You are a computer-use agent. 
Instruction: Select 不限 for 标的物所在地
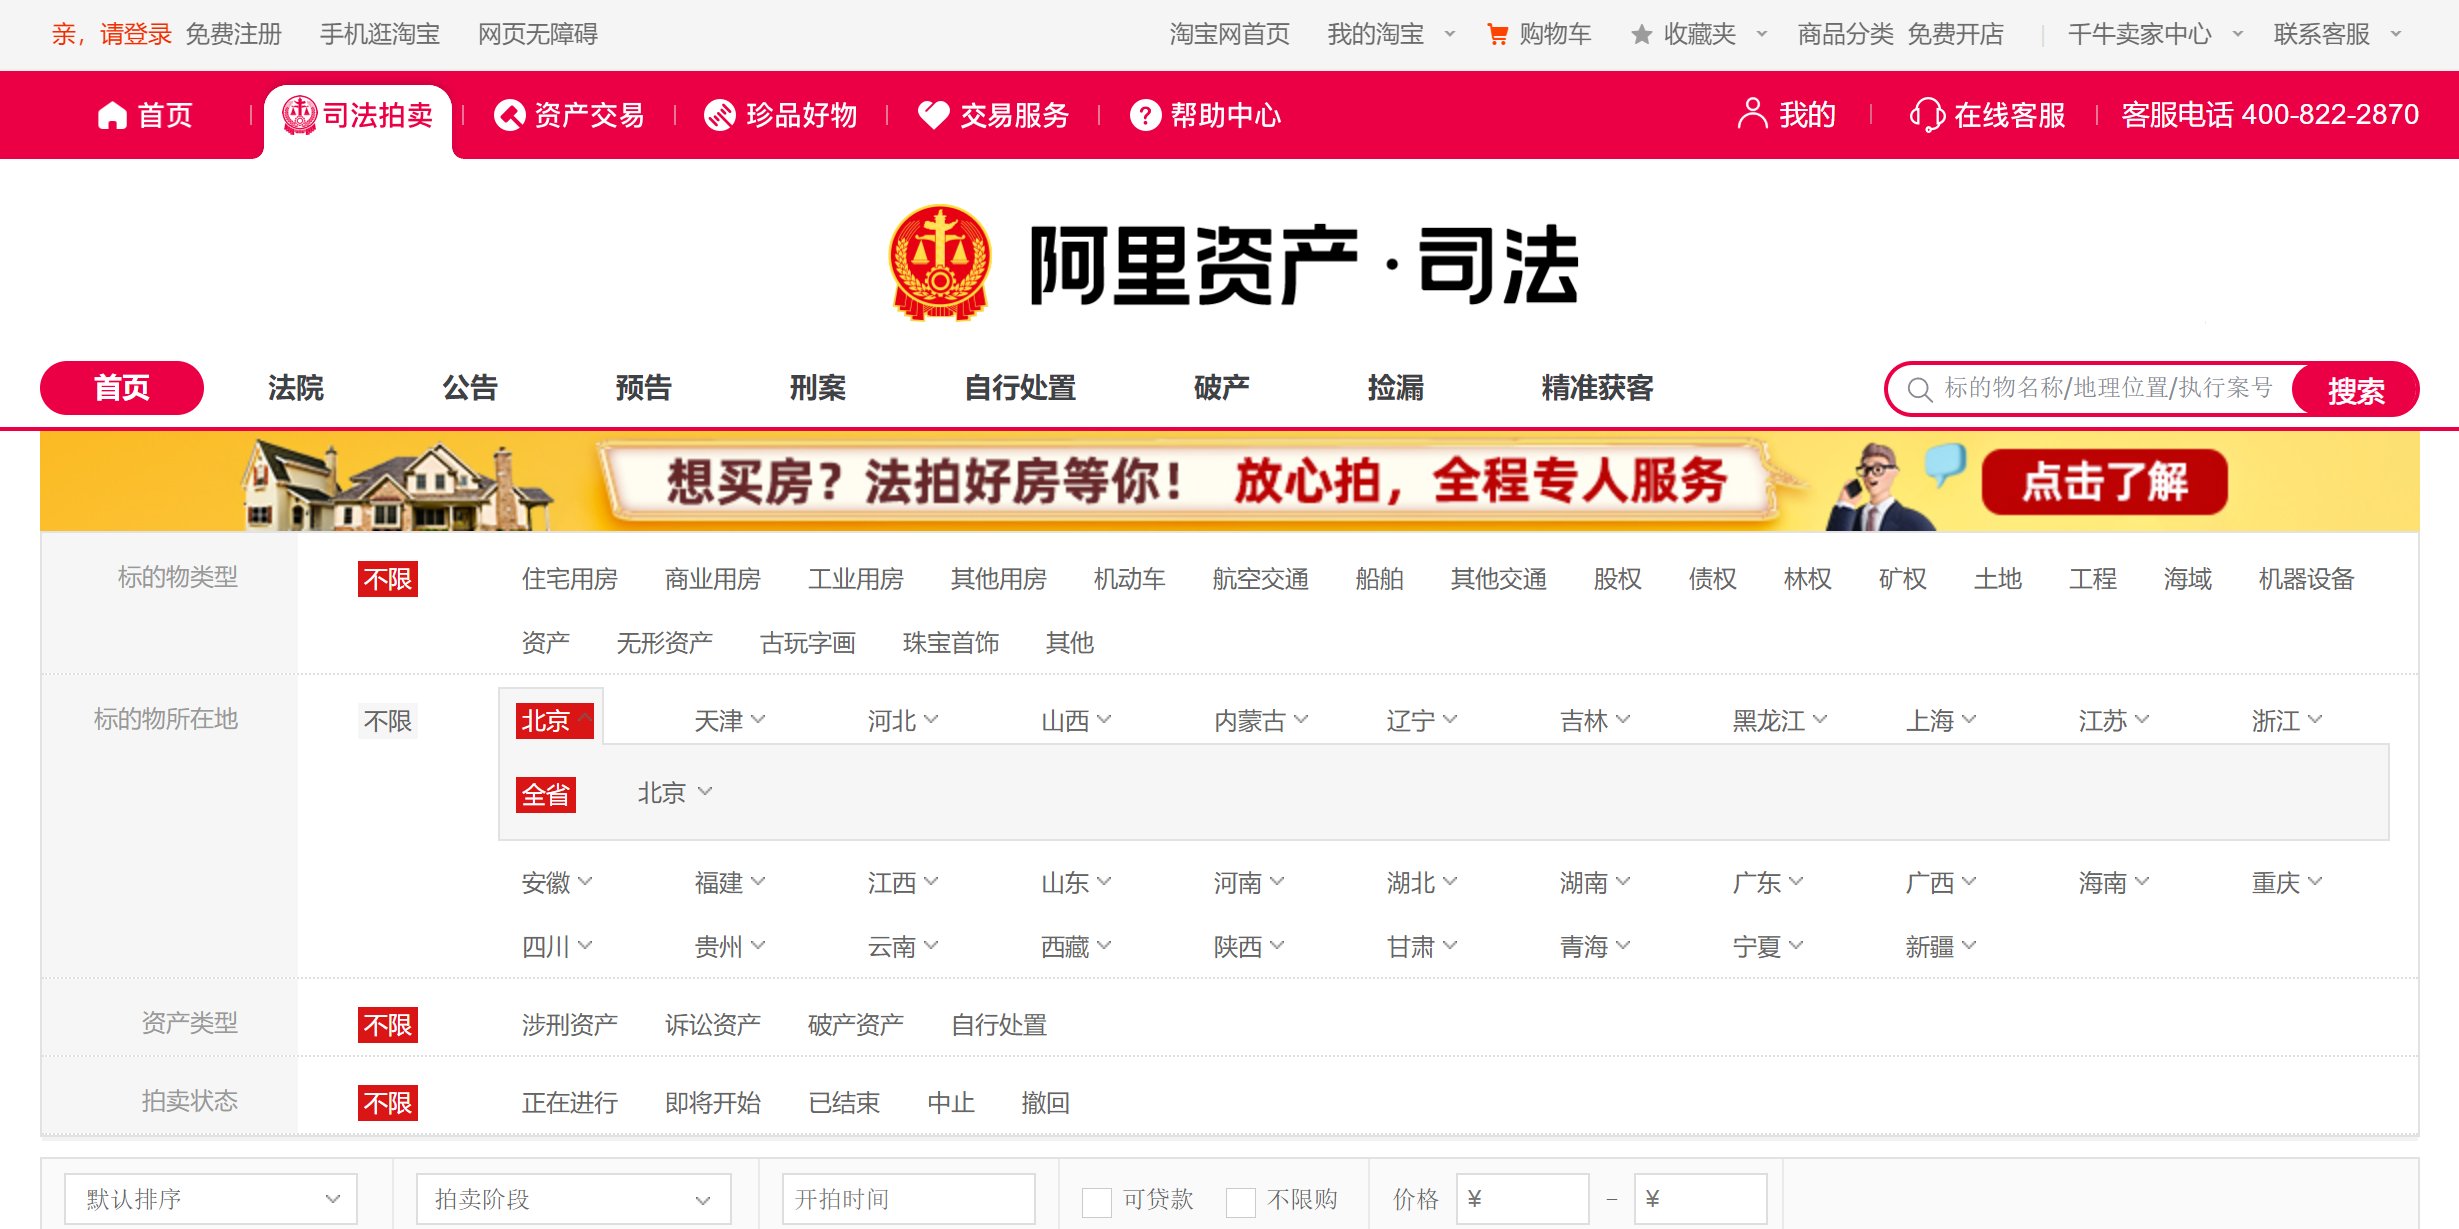point(388,721)
